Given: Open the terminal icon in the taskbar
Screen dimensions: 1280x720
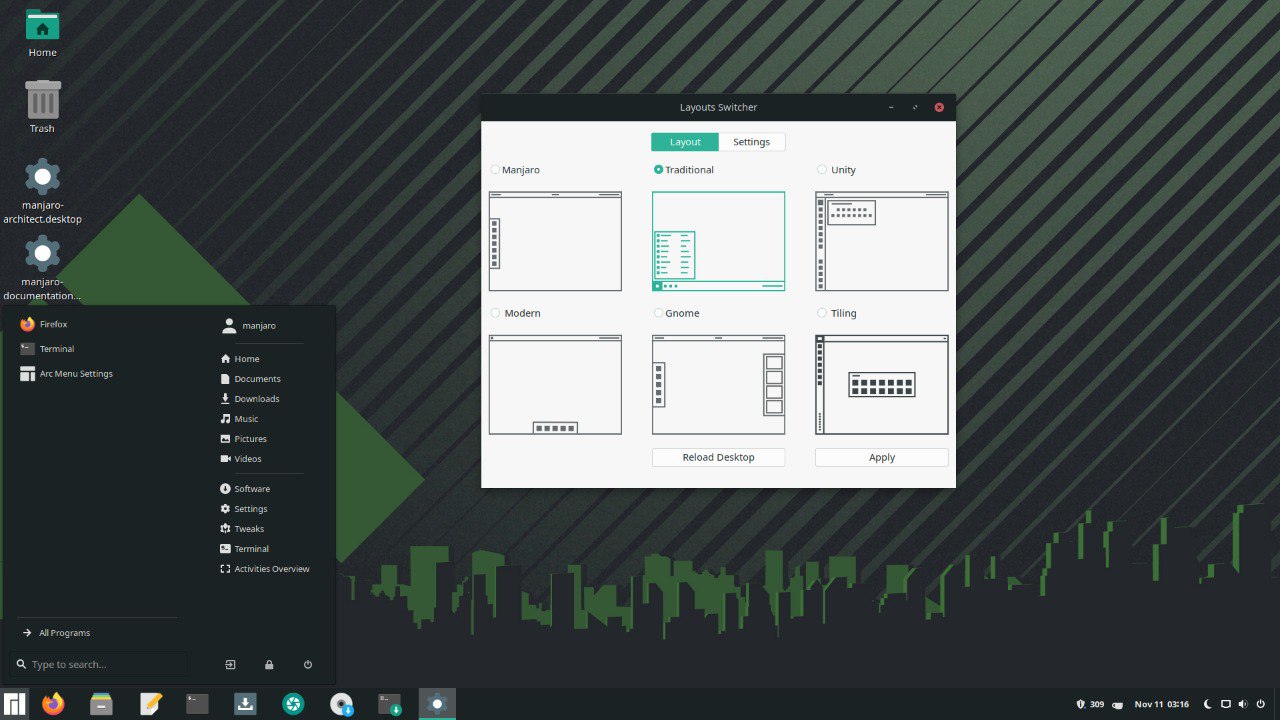Looking at the screenshot, I should (198, 704).
